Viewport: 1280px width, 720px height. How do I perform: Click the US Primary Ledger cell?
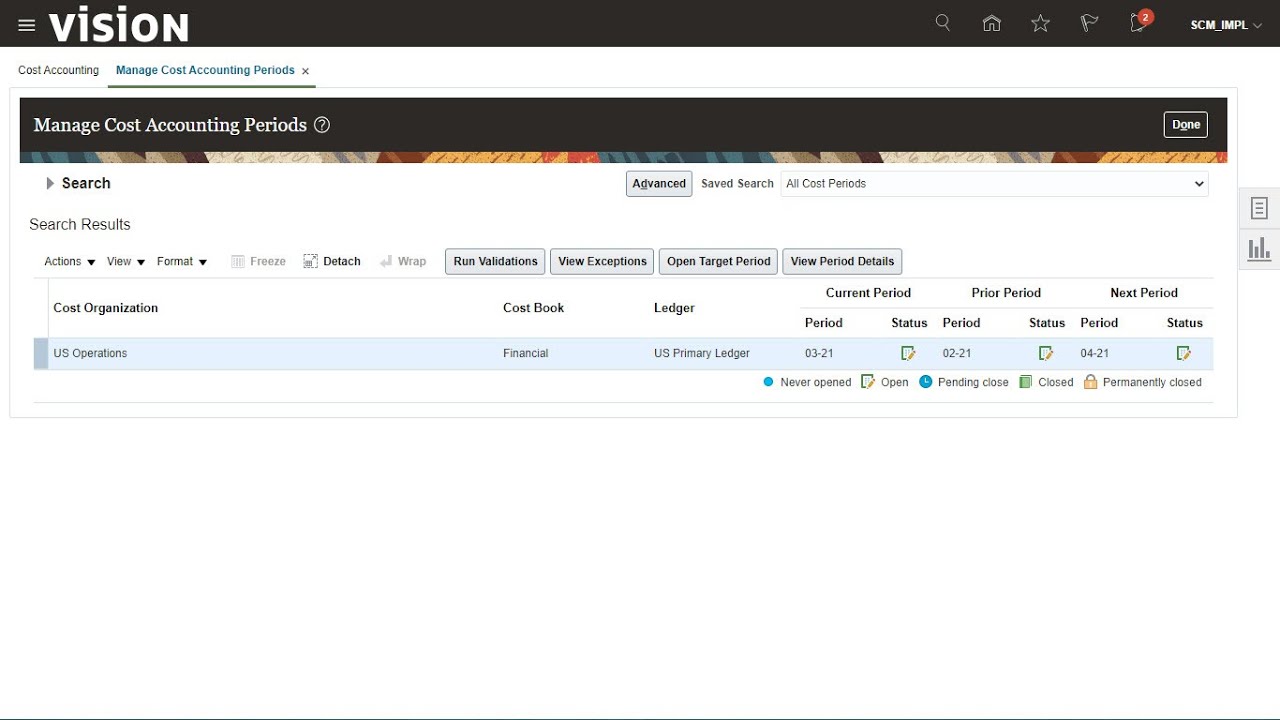(x=701, y=353)
